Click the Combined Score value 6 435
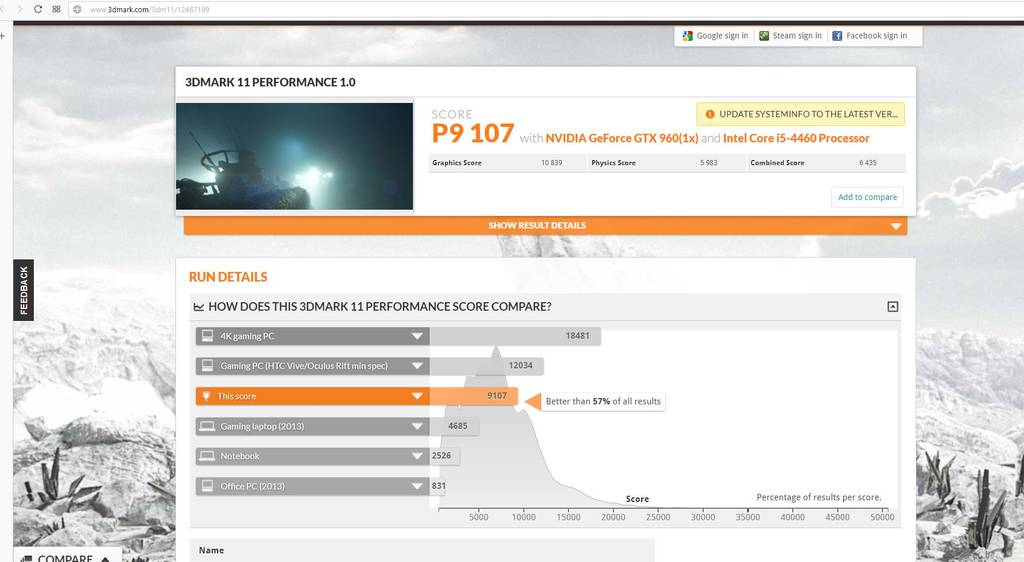 [x=867, y=163]
